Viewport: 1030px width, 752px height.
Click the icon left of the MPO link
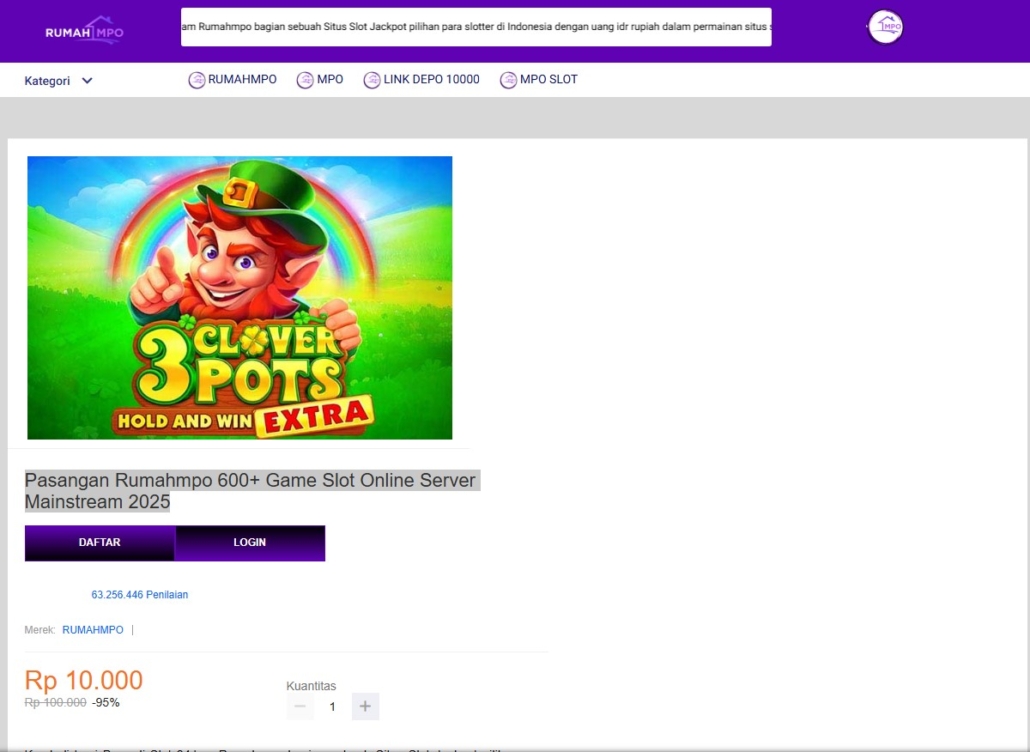click(x=305, y=80)
